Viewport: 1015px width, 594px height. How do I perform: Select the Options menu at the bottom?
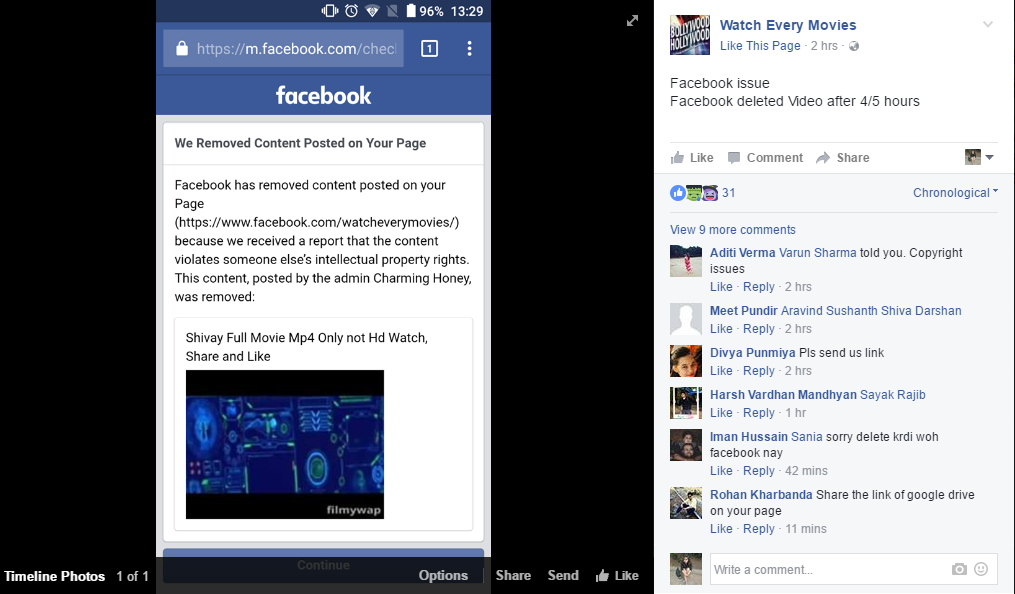443,575
